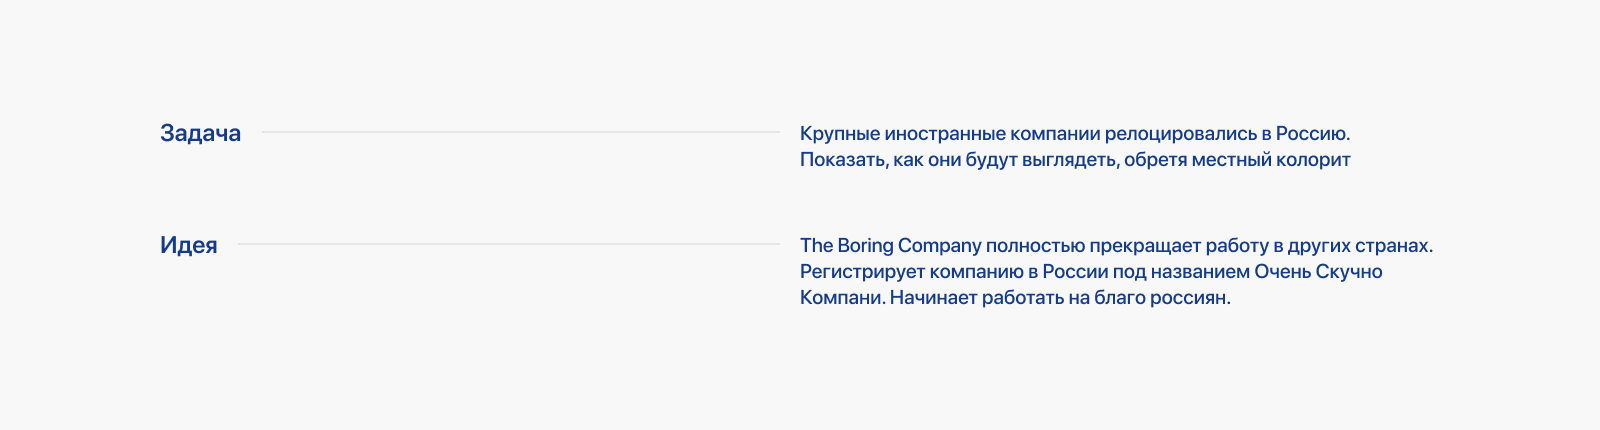Click the words "Очень Скучно"
Screen dimensions: 1600x430
click(x=1318, y=271)
